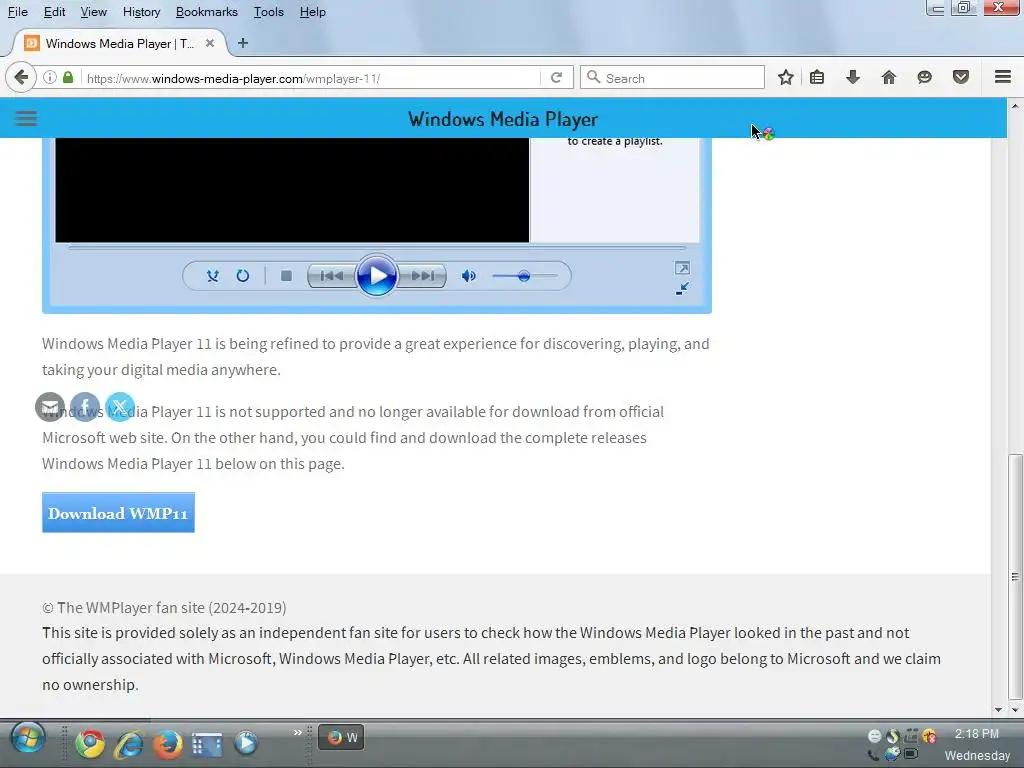Viewport: 1024px width, 768px height.
Task: Show your bookmarks list icon
Action: pos(817,78)
